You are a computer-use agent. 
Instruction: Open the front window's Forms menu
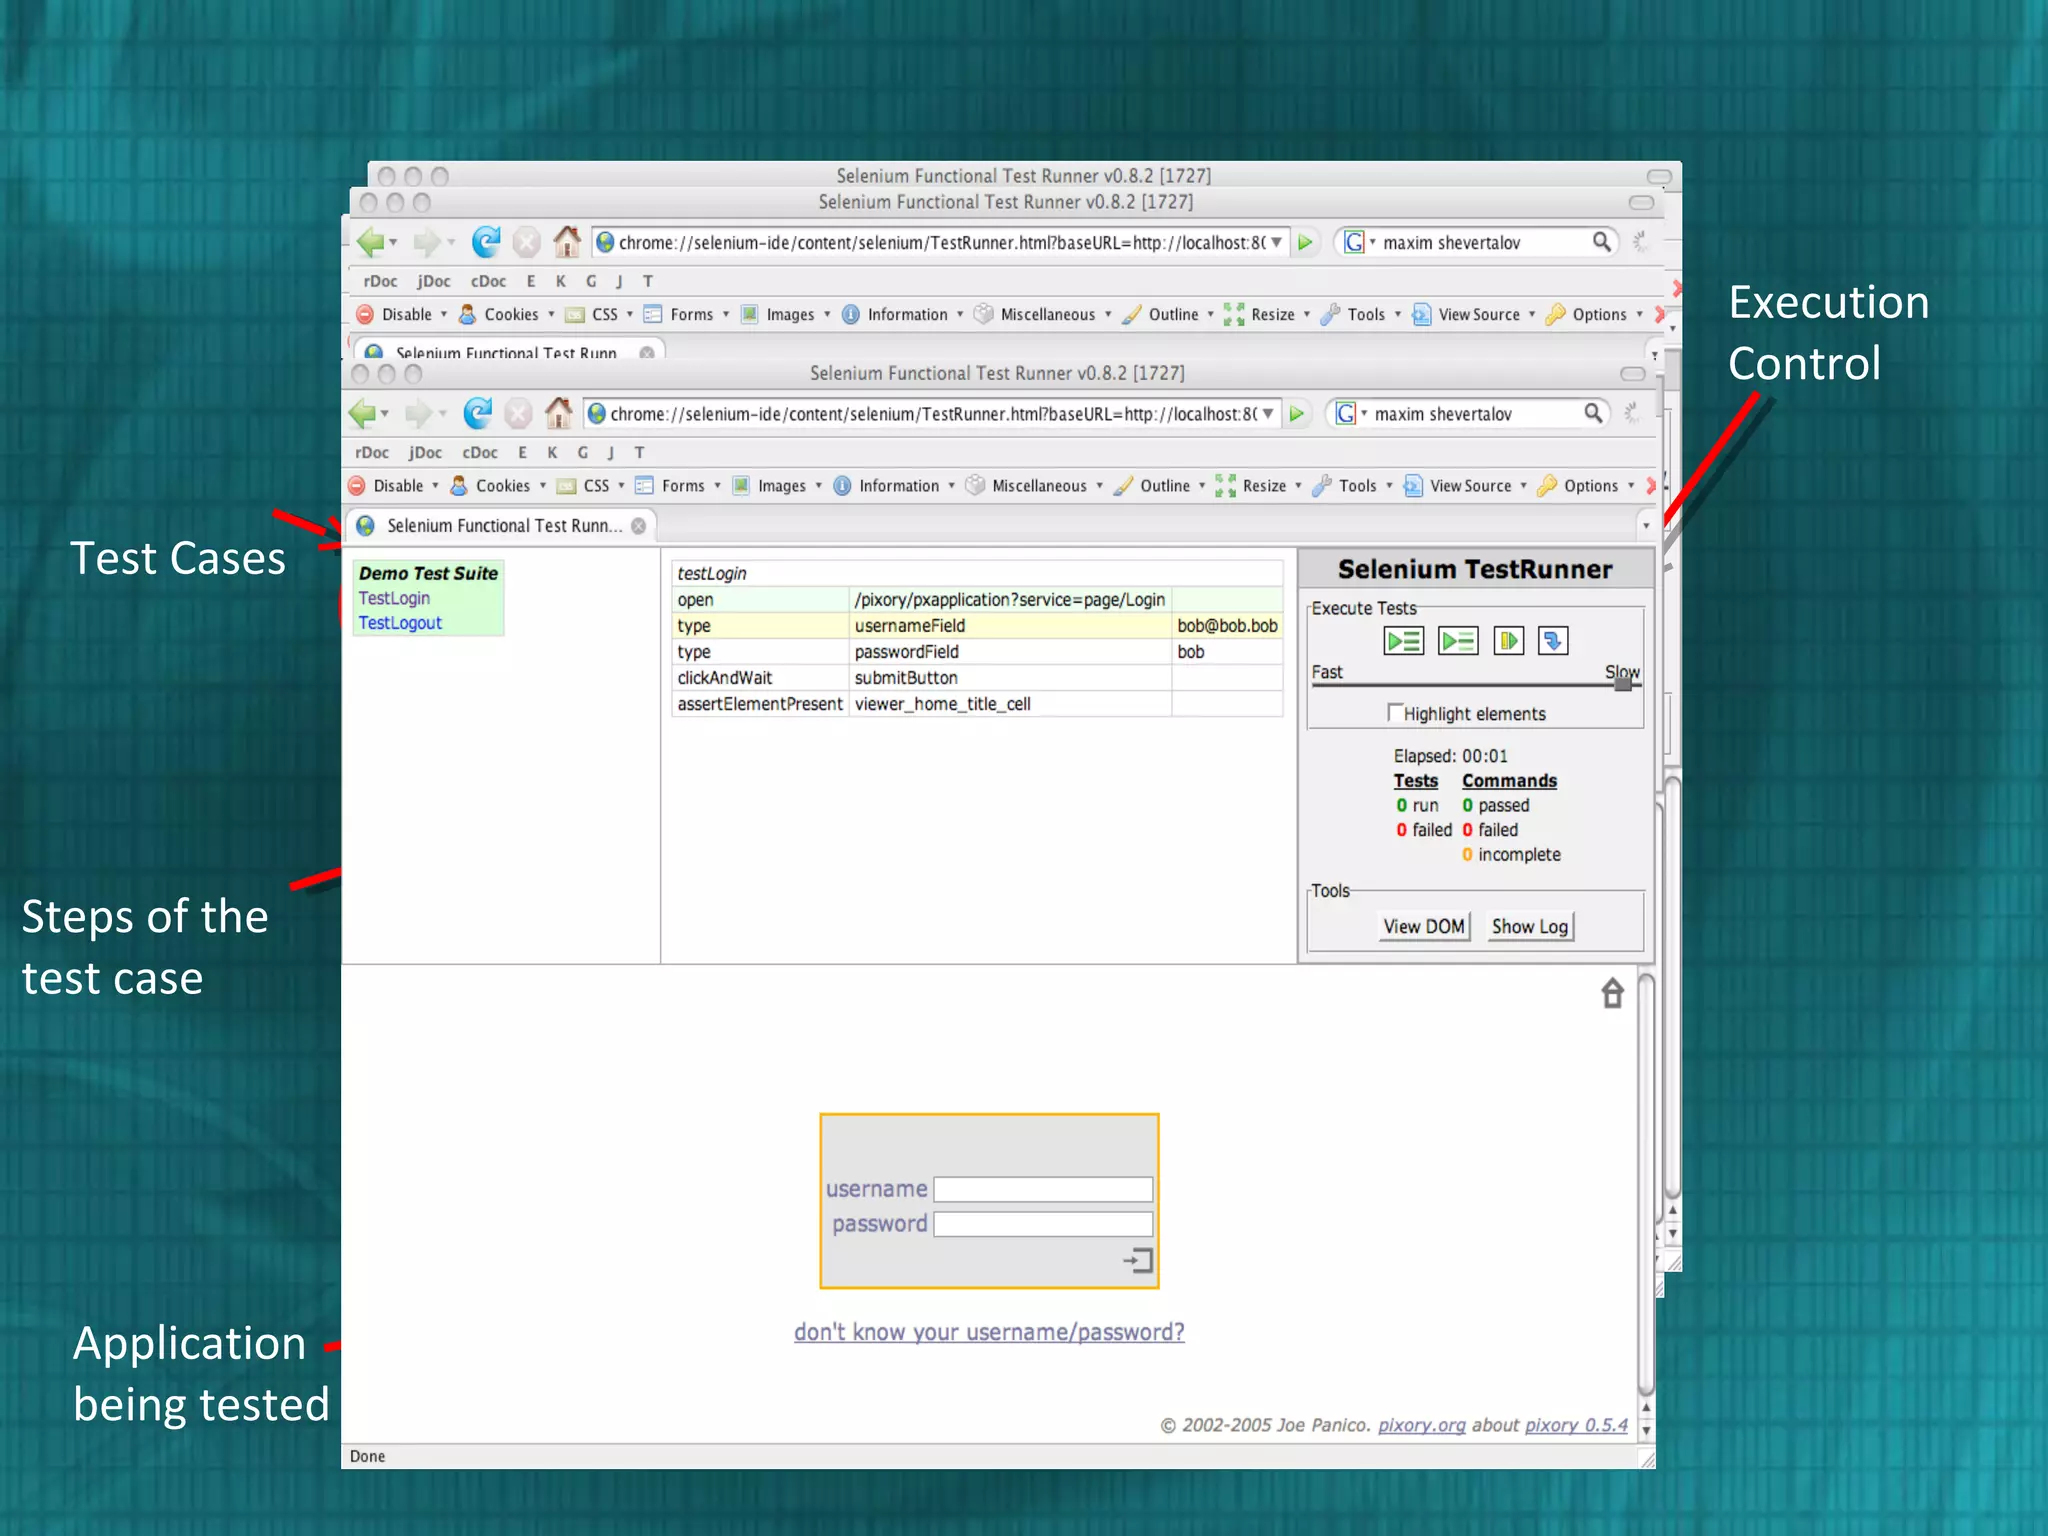click(x=678, y=486)
